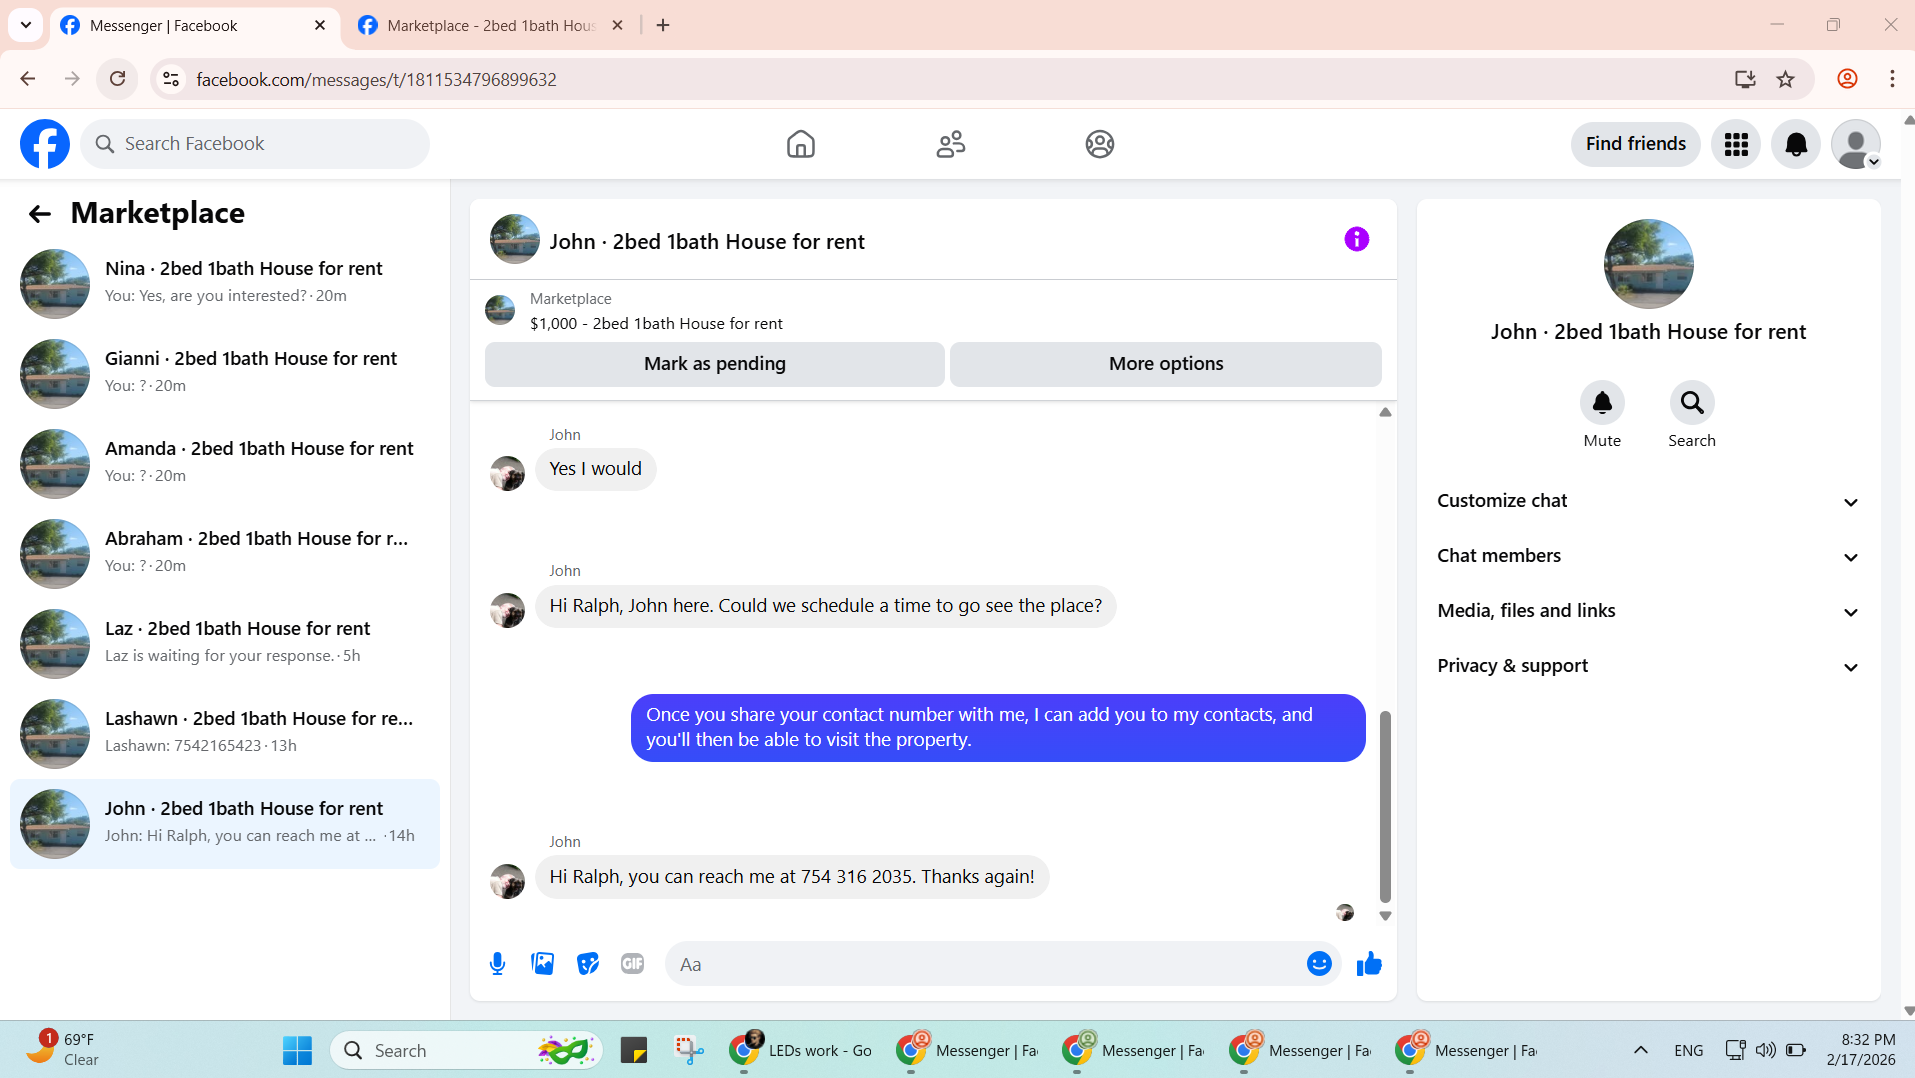Go back using Marketplace back arrow
Viewport: 1915px width, 1078px height.
pyautogui.click(x=39, y=213)
